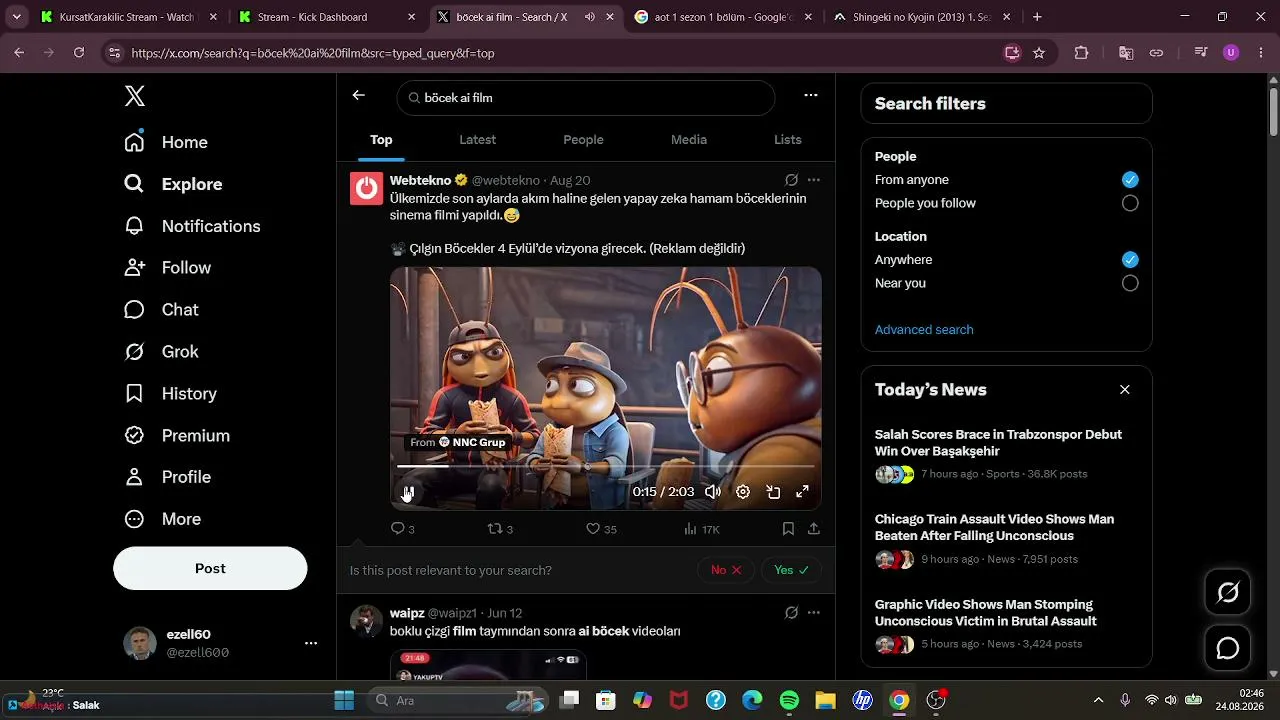Expand the video to fullscreen
Viewport: 1280px width, 720px height.
[x=802, y=492]
